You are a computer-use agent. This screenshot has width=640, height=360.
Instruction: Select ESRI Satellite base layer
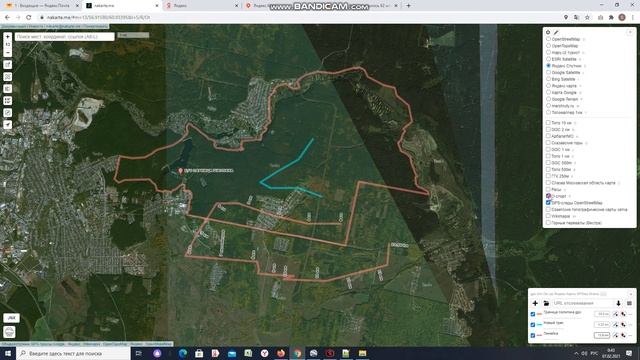[548, 59]
